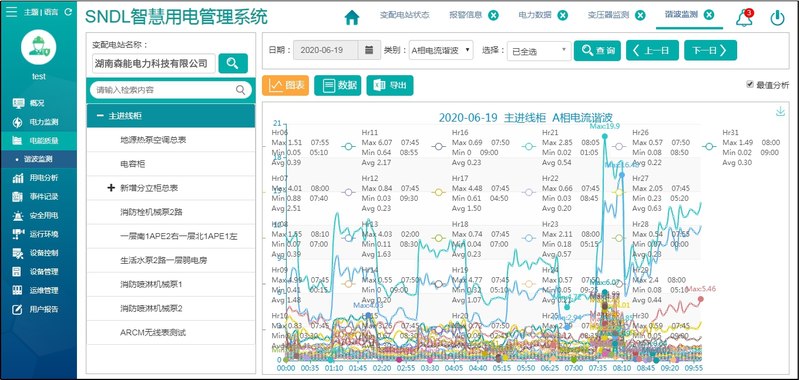
Task: Select 地源热泵空调总表 in the tree
Action: click(x=170, y=140)
